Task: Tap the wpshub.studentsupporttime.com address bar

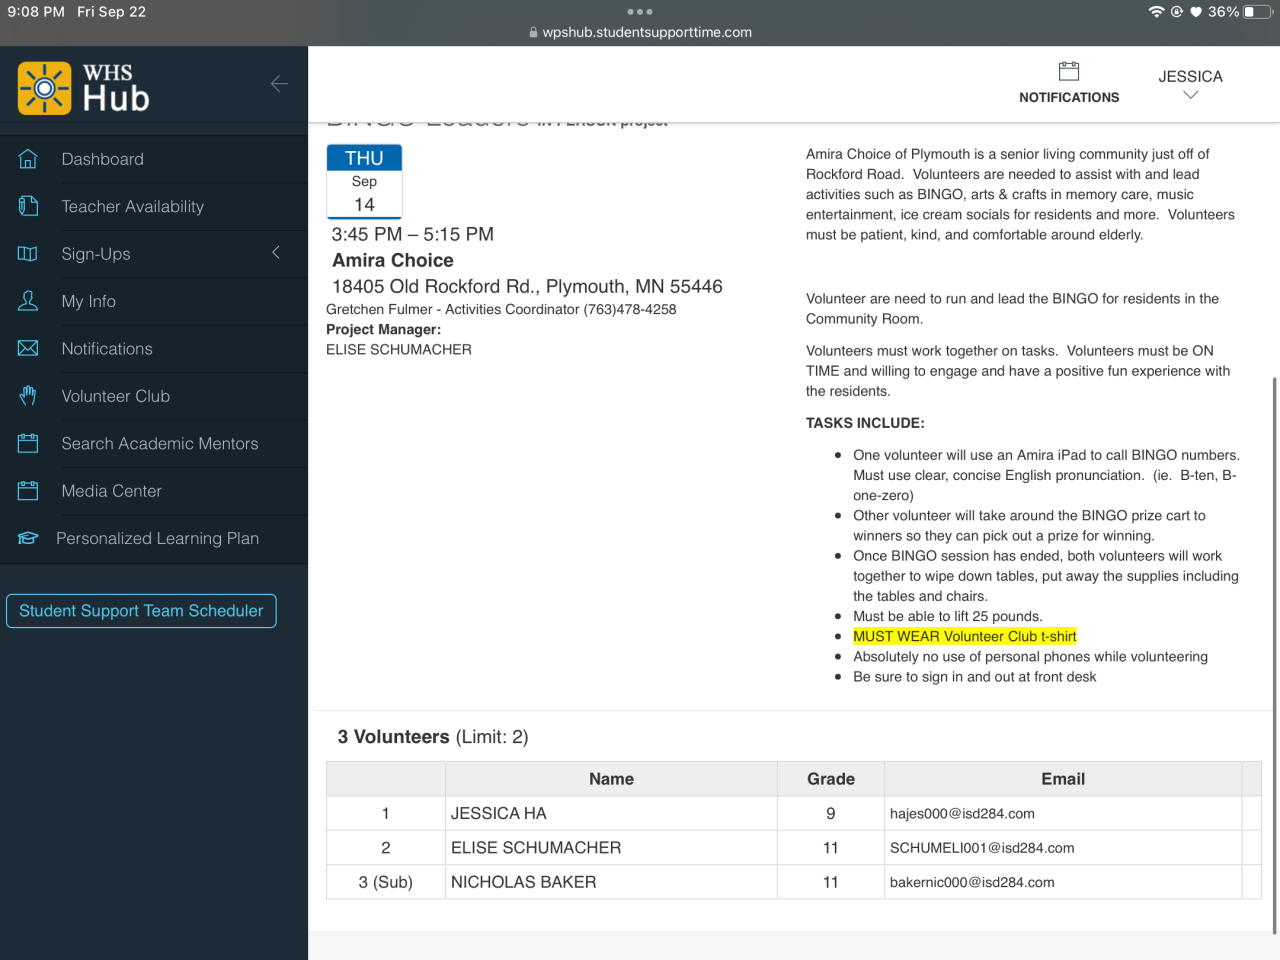Action: point(640,32)
